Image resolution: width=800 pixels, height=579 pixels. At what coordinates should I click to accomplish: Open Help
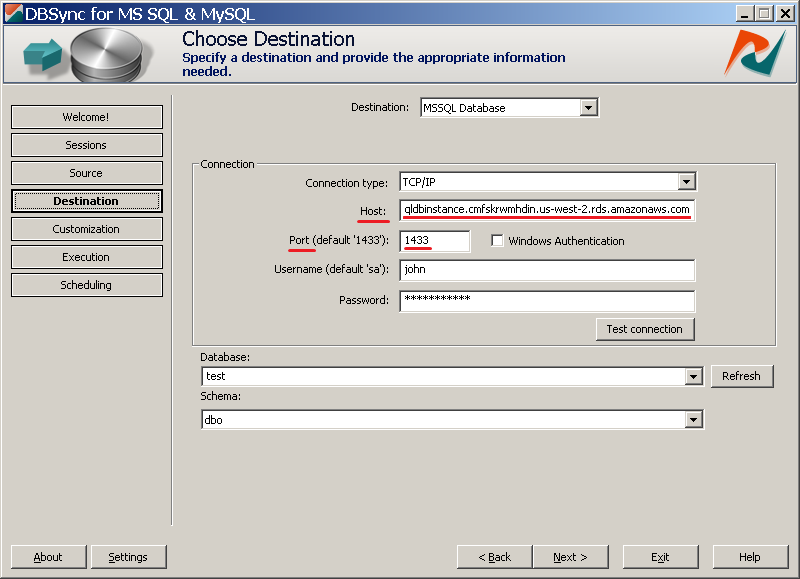(x=750, y=557)
